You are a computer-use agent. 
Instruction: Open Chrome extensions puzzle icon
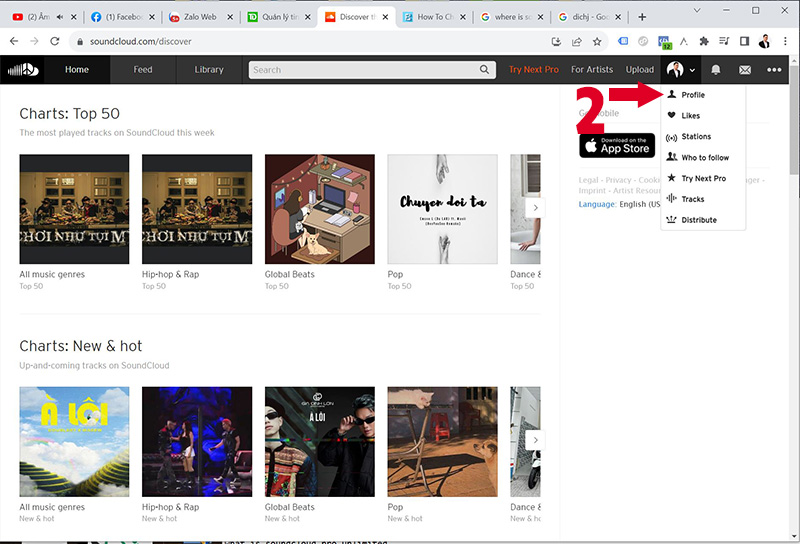pos(704,42)
